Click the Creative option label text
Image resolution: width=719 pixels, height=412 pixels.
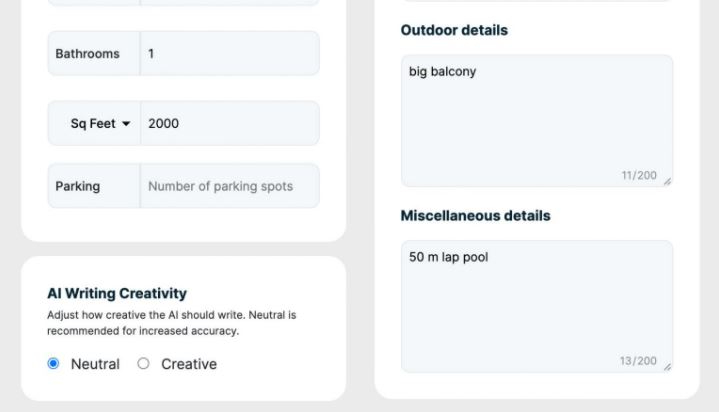pos(189,364)
